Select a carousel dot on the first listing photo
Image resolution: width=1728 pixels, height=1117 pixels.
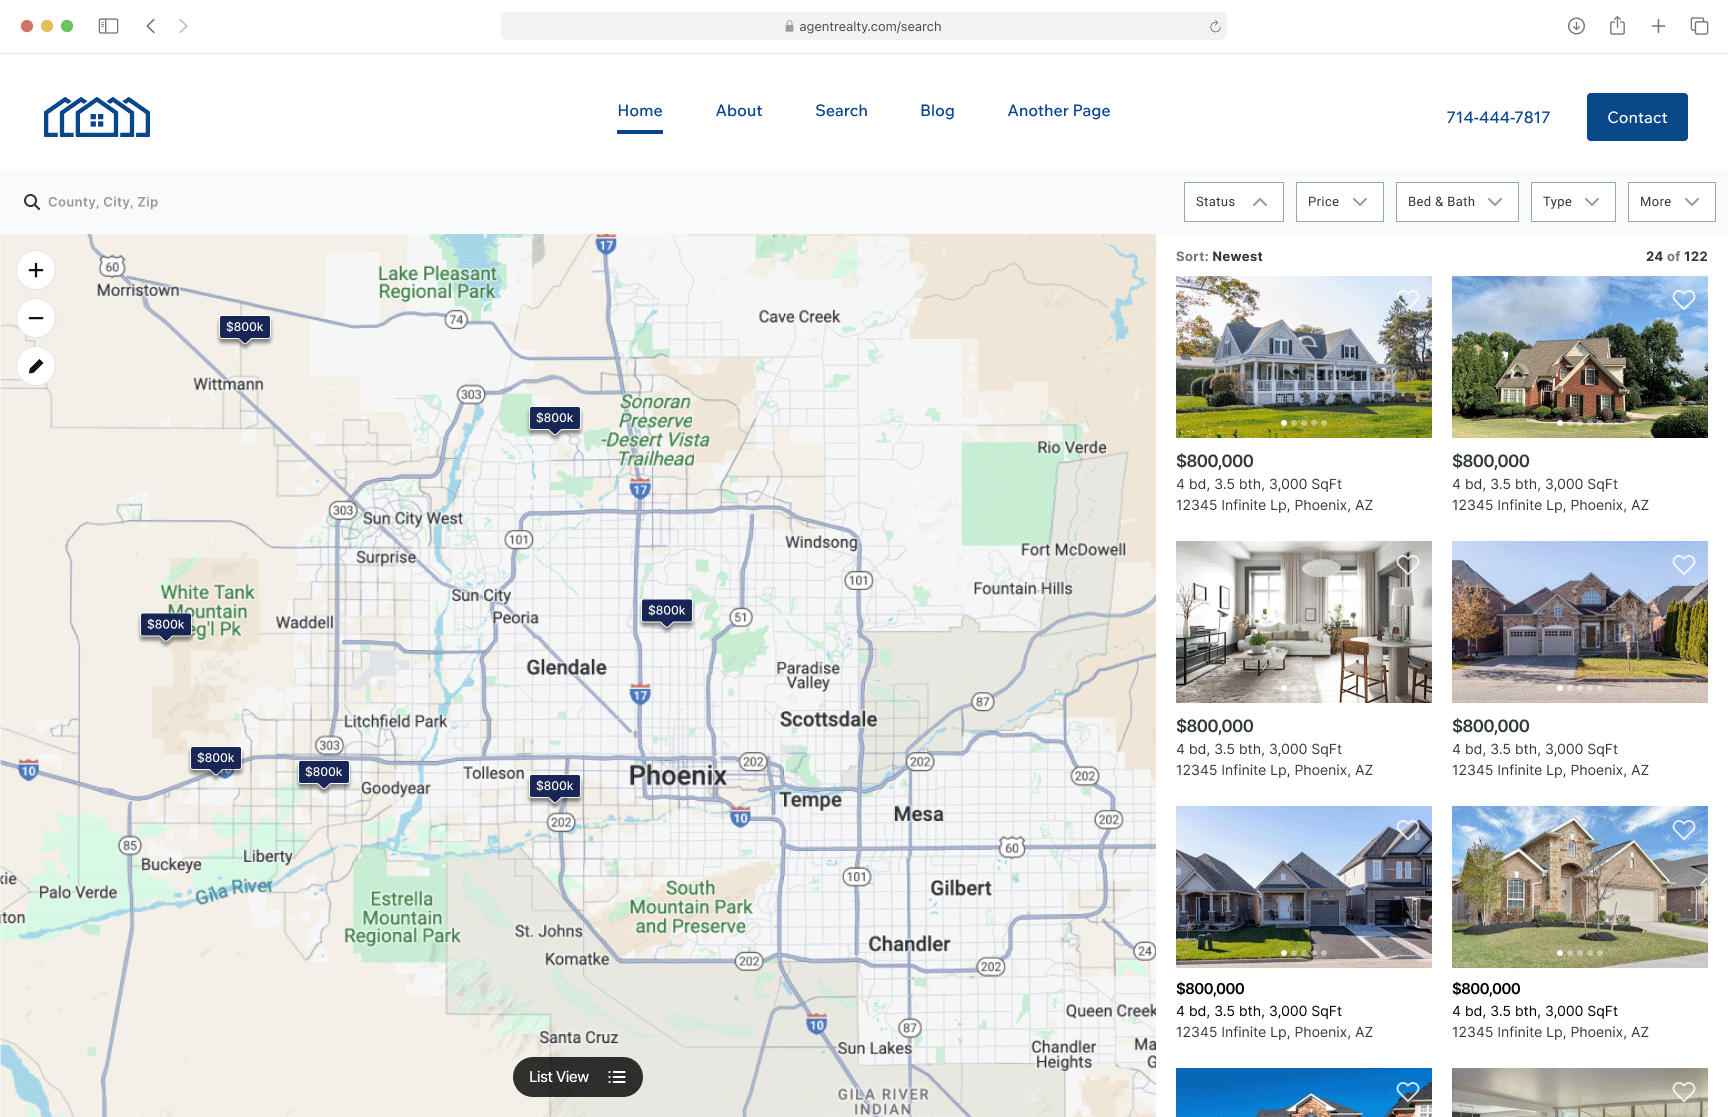click(1283, 423)
